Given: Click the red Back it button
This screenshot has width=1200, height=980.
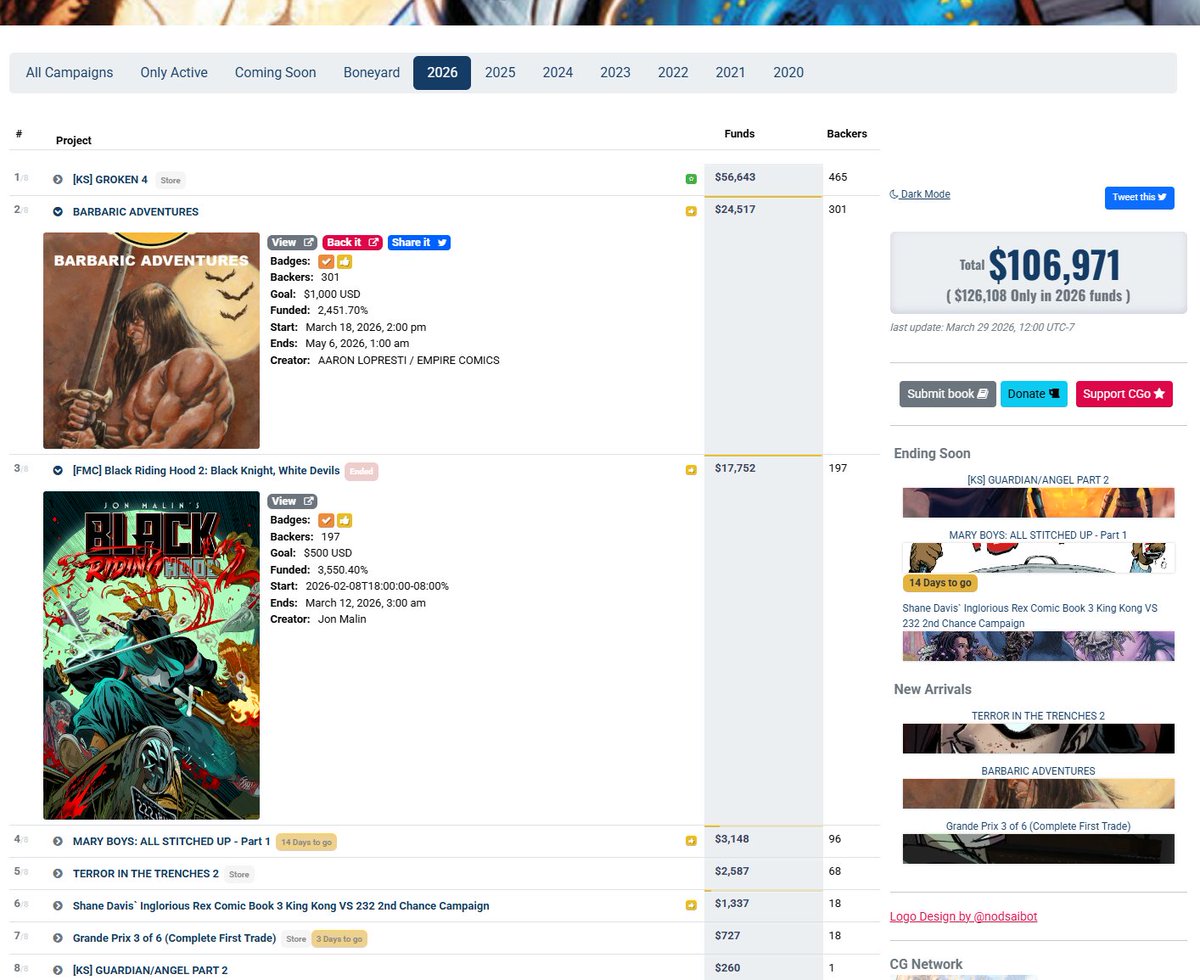Looking at the screenshot, I should (353, 242).
